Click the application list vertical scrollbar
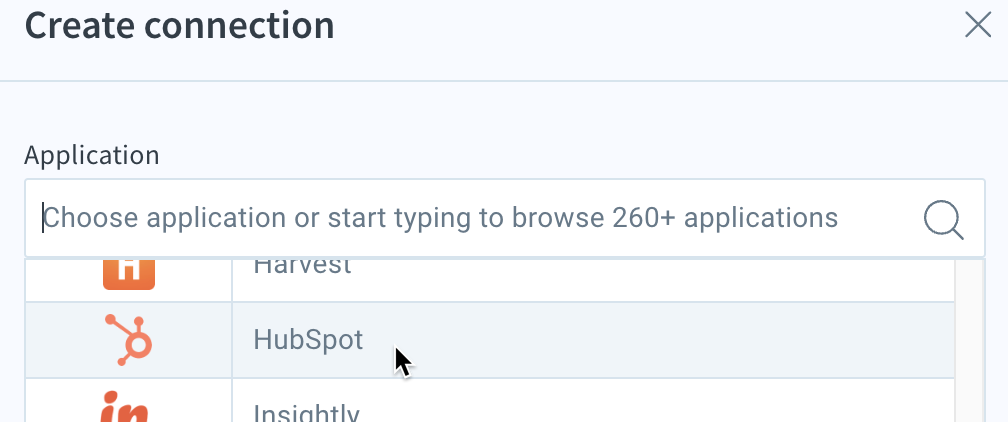Screen dimensions: 1008x422 [x=970, y=341]
